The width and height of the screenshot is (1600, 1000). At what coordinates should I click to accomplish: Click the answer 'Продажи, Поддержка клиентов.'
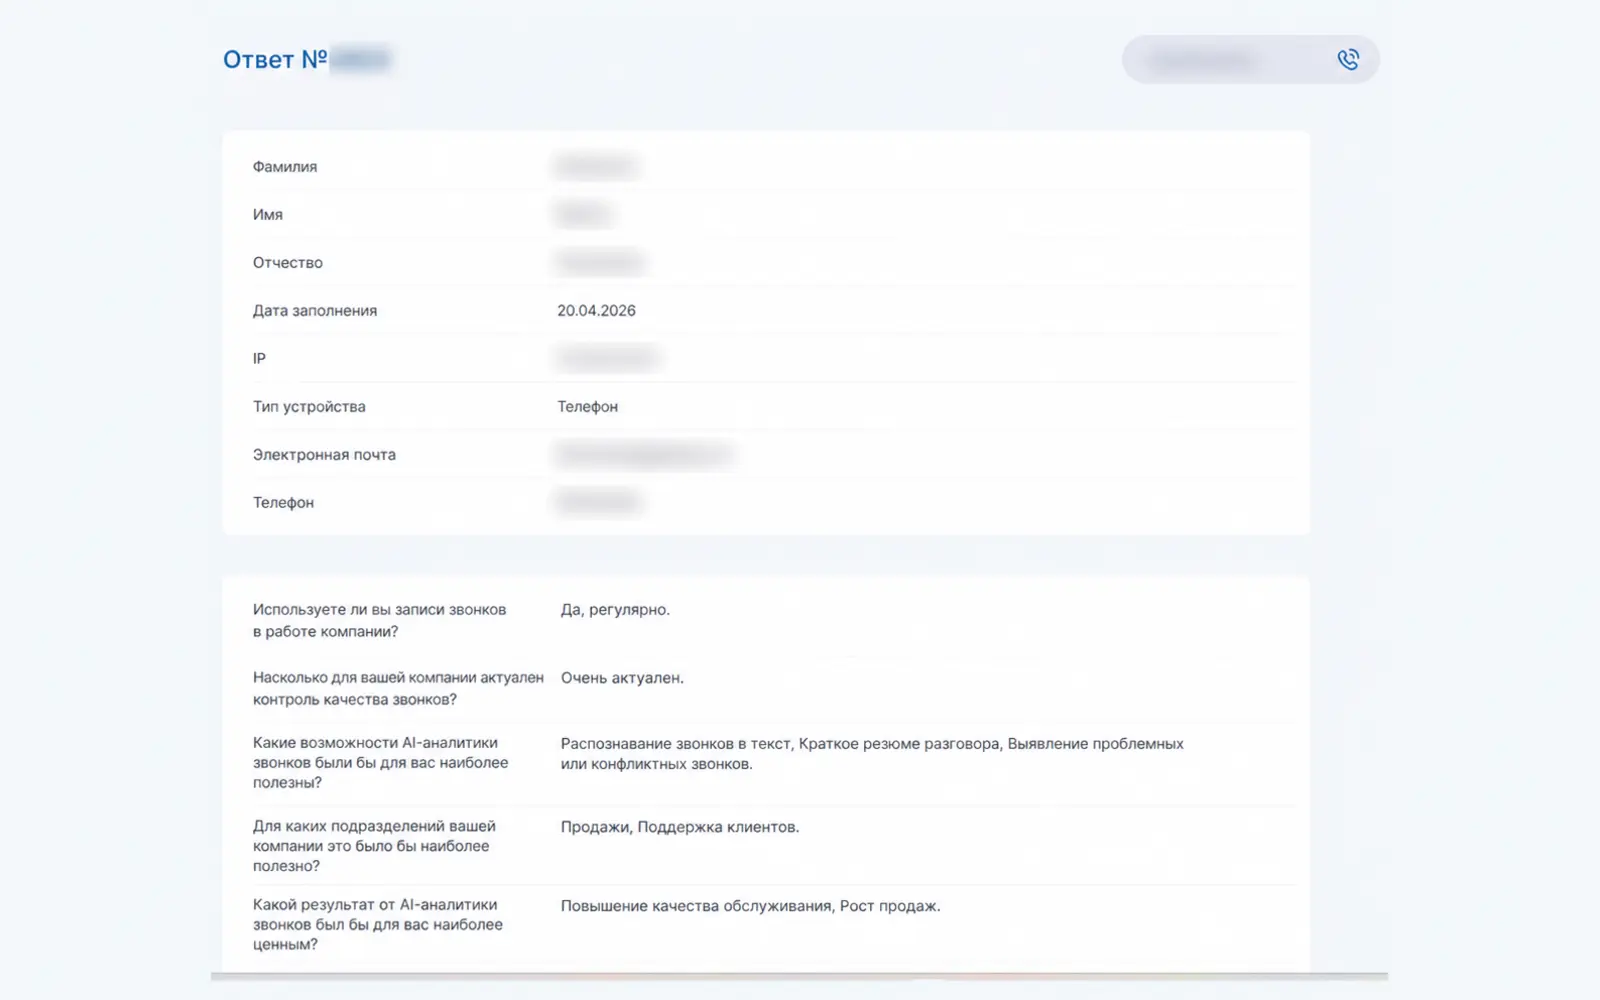(680, 827)
